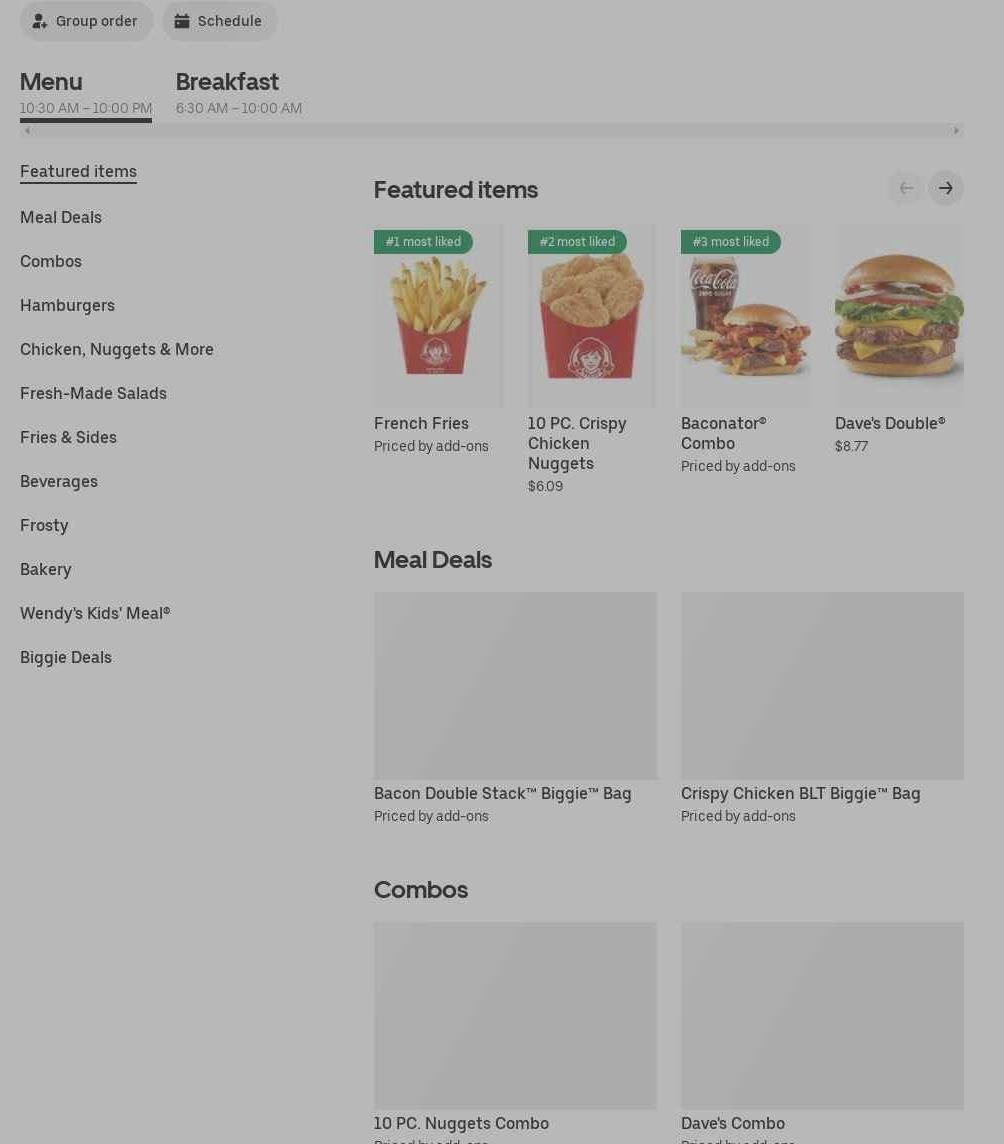
Task: Open Crispy Chicken BLT Biggie Bag
Action: (x=822, y=709)
